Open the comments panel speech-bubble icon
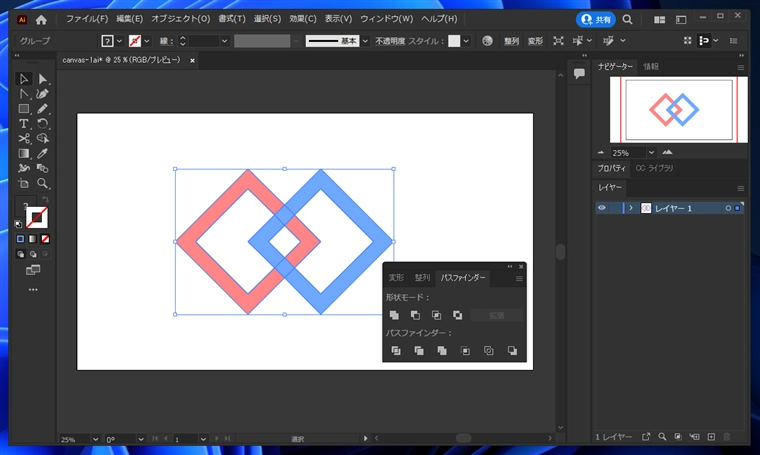 click(x=579, y=74)
